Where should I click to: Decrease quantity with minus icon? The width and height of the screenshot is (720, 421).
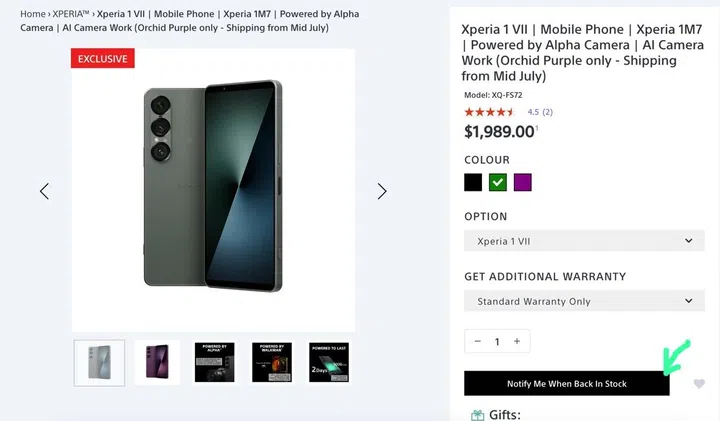[478, 341]
